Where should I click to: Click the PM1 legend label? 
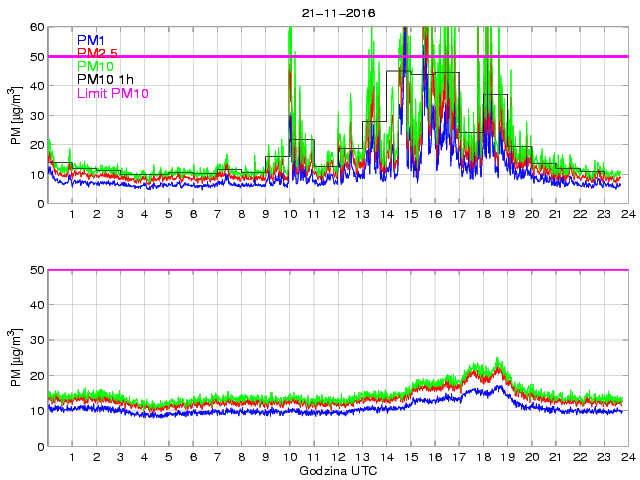point(91,40)
